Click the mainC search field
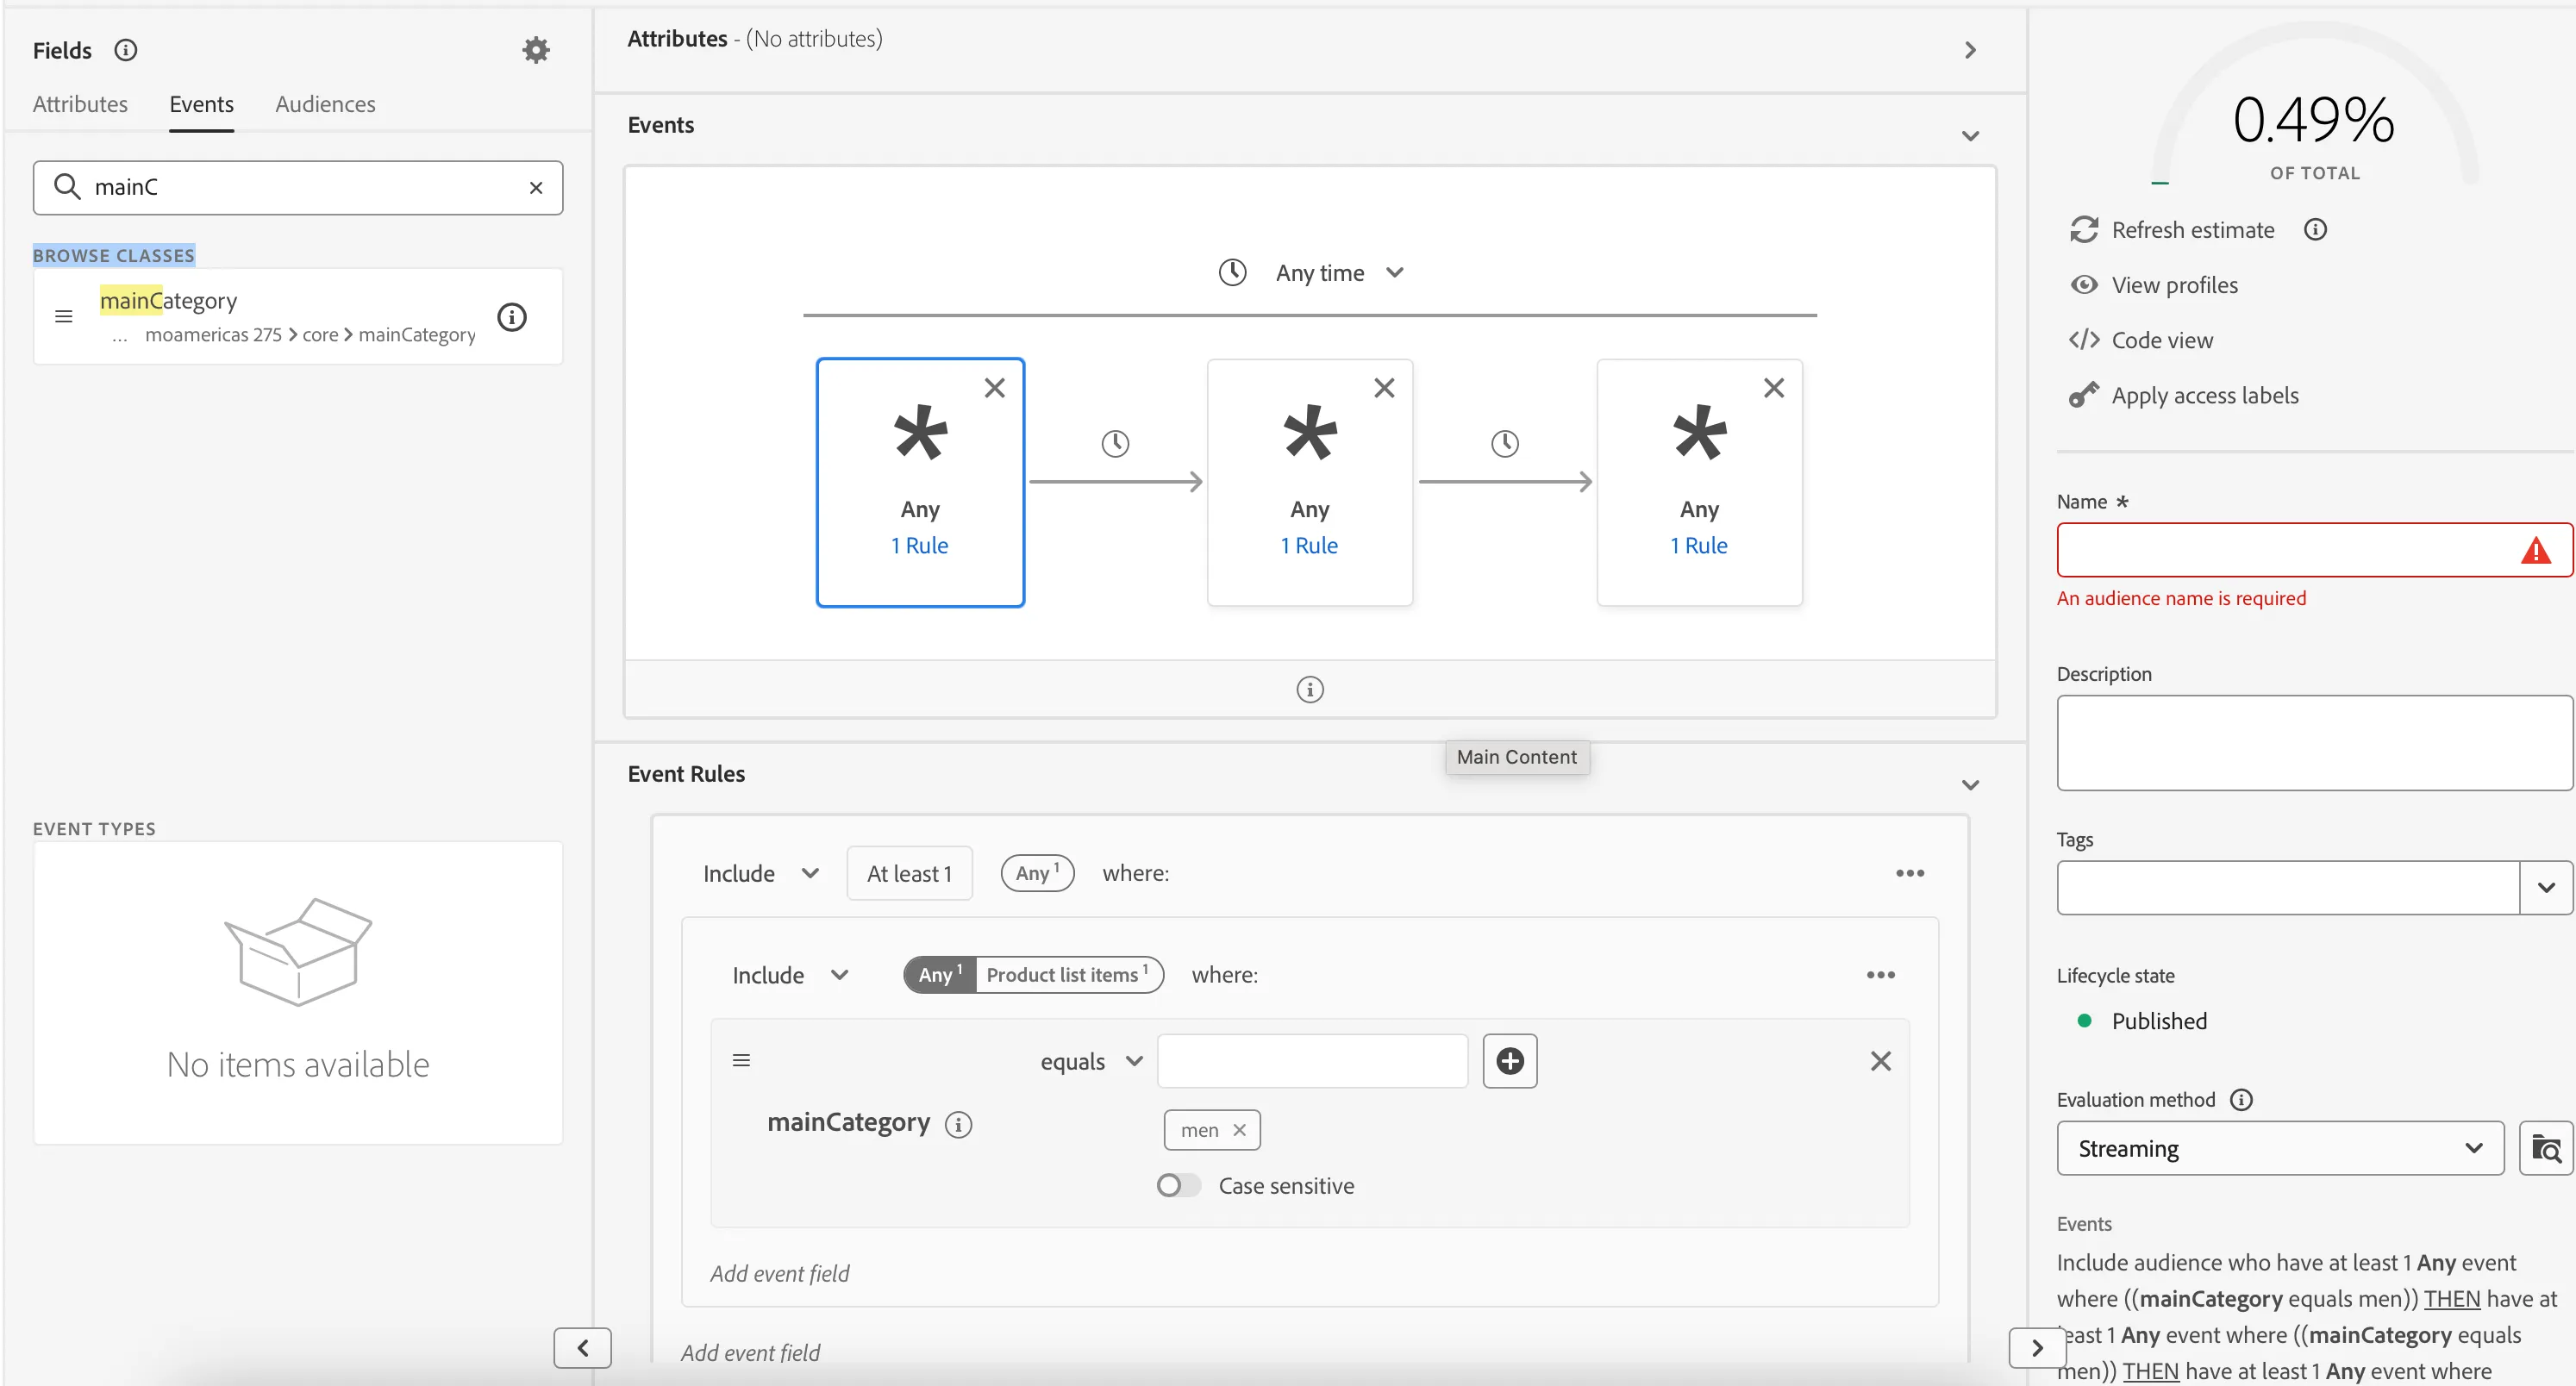Image resolution: width=2576 pixels, height=1386 pixels. click(x=298, y=187)
